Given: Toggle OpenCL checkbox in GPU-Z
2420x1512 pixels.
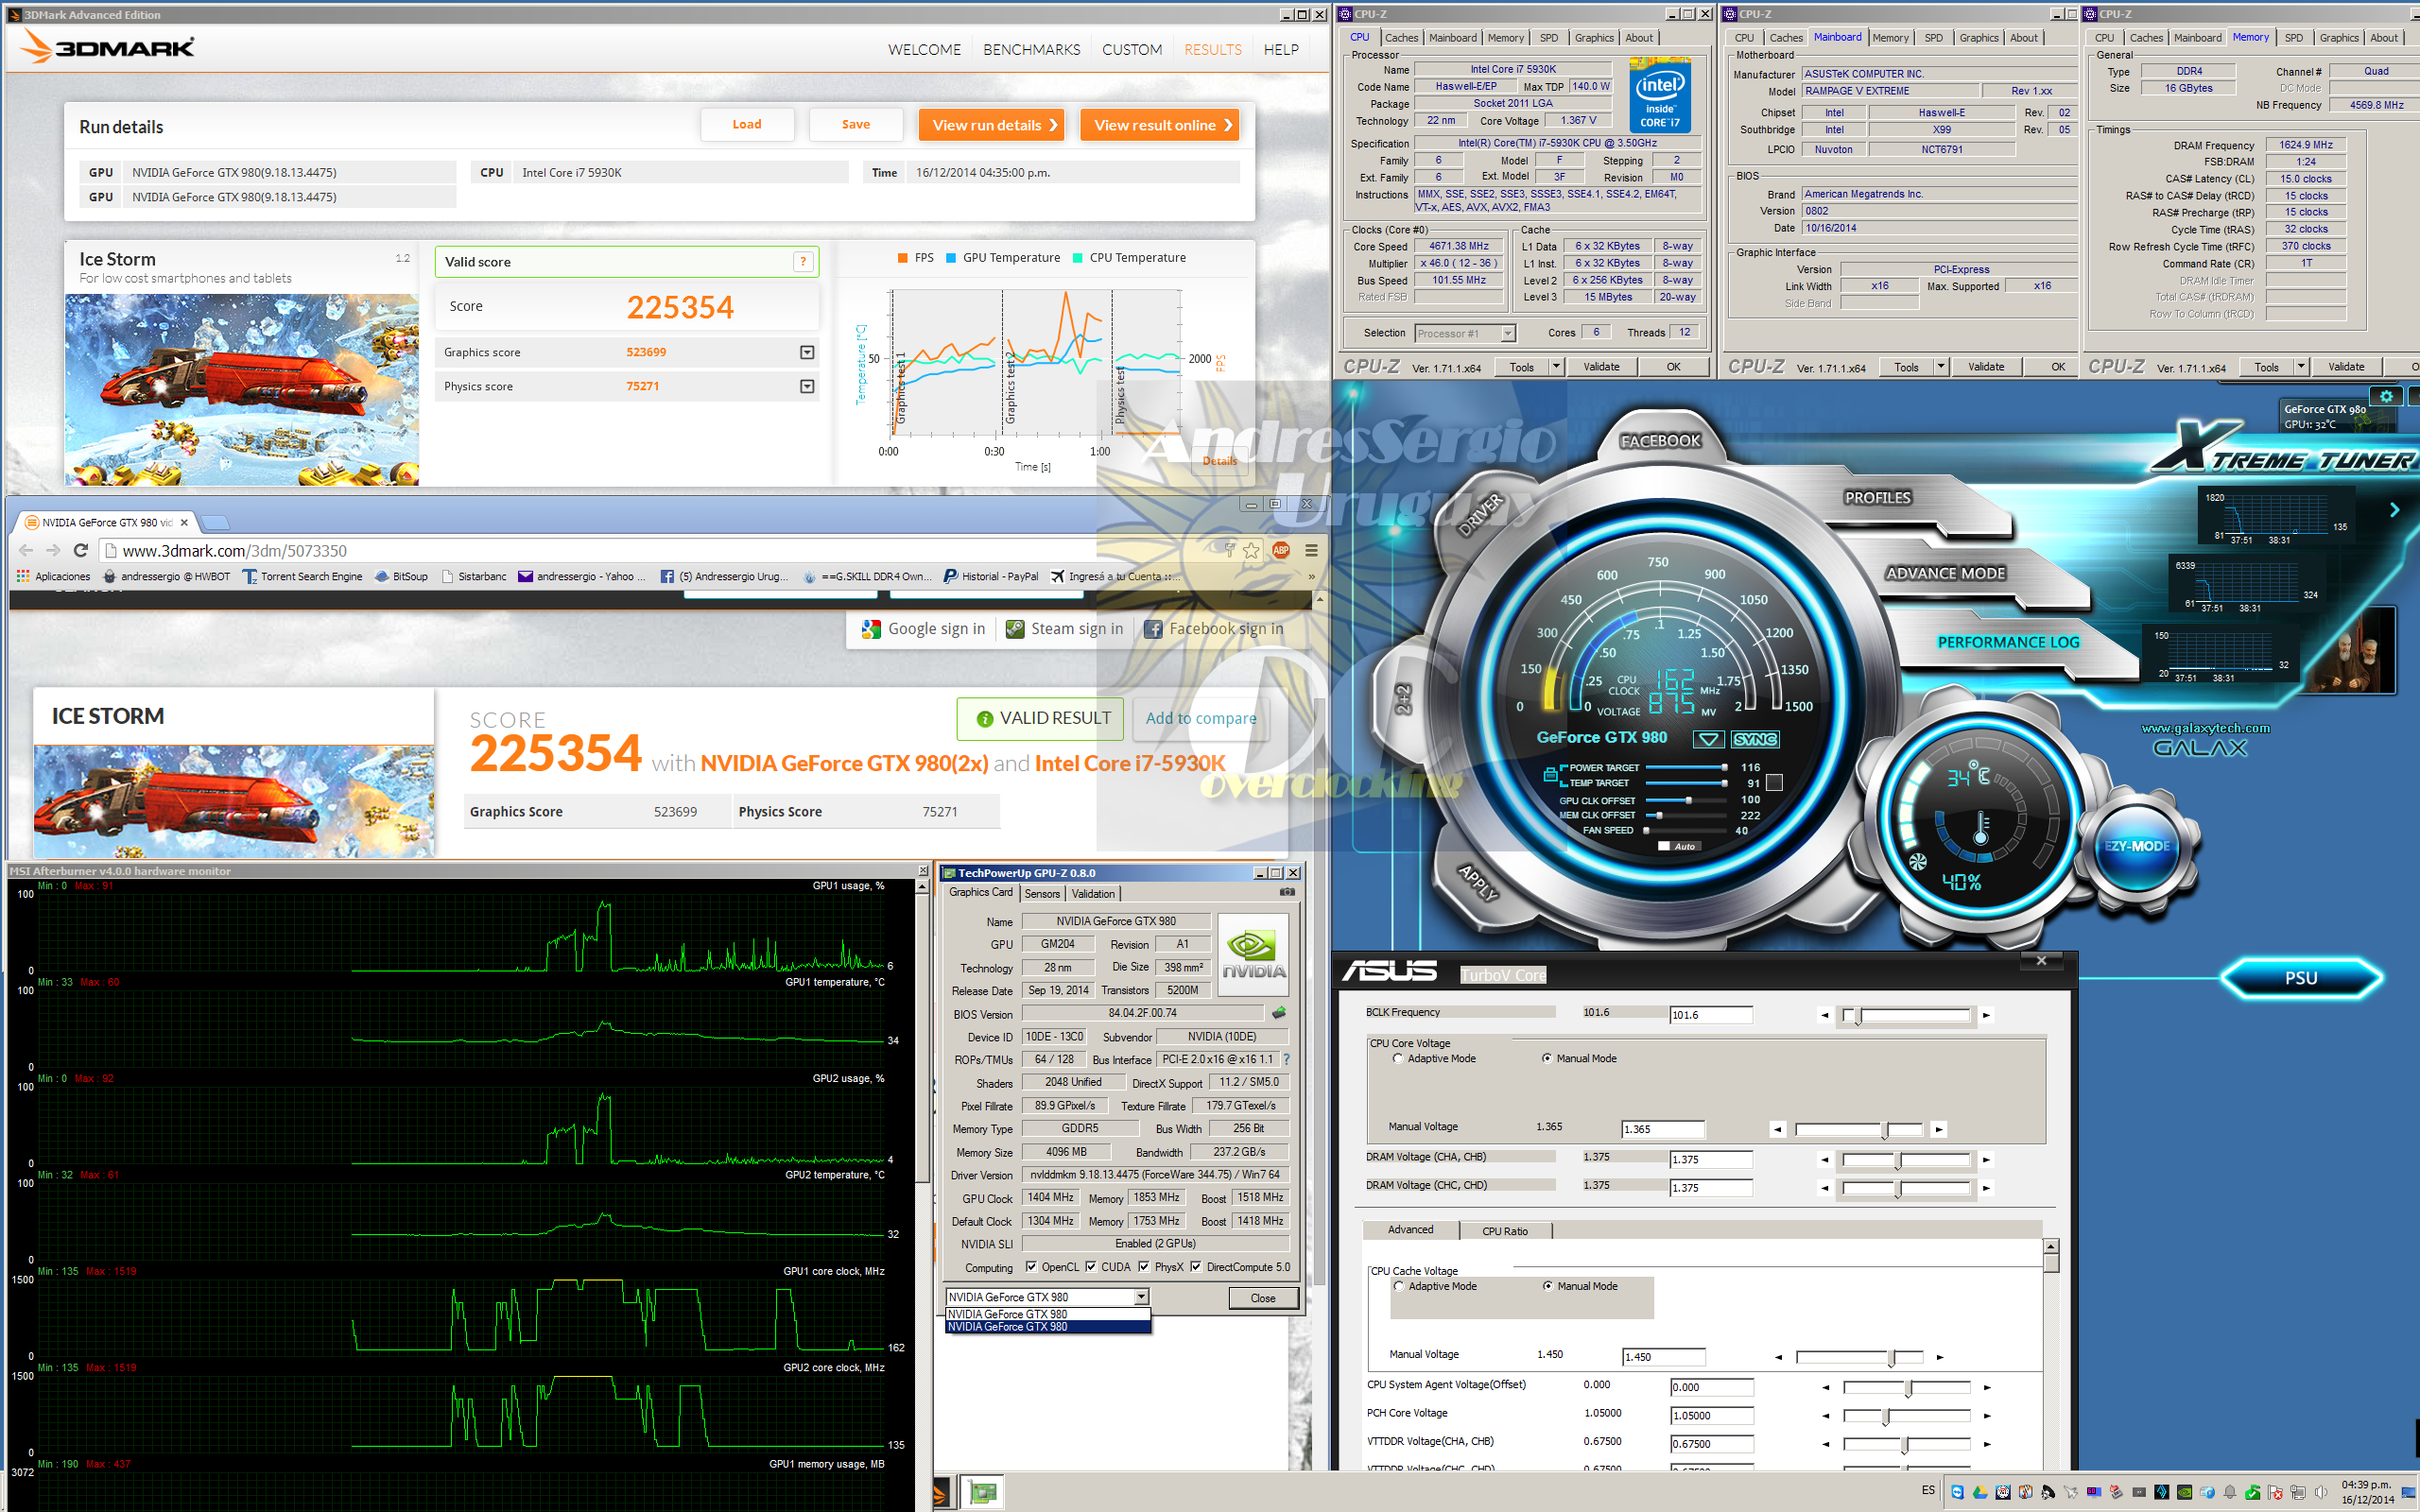Looking at the screenshot, I should click(1031, 1267).
